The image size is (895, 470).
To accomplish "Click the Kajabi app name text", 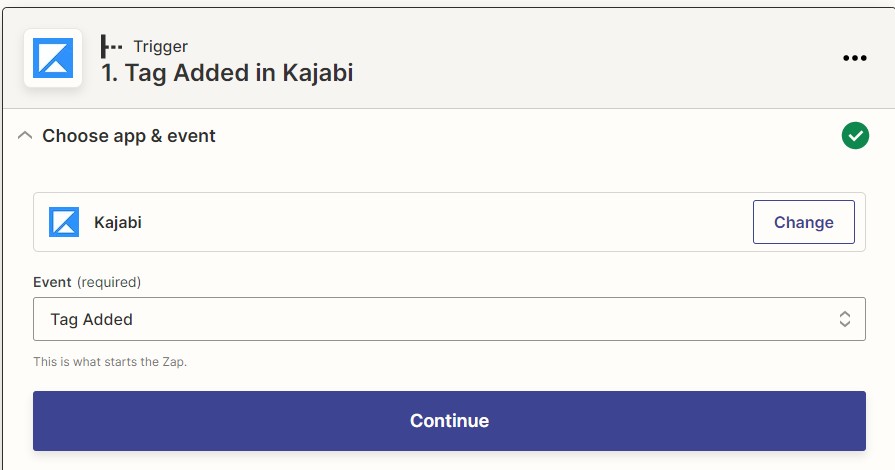I will [118, 222].
